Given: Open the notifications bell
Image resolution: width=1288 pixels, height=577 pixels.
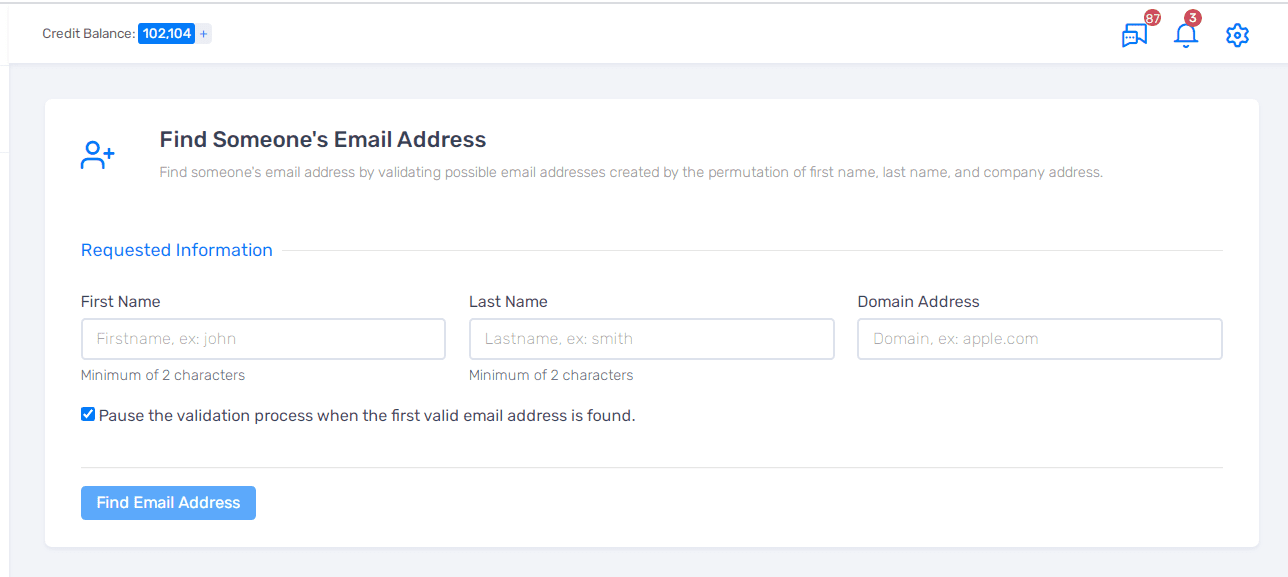Looking at the screenshot, I should (x=1185, y=37).
